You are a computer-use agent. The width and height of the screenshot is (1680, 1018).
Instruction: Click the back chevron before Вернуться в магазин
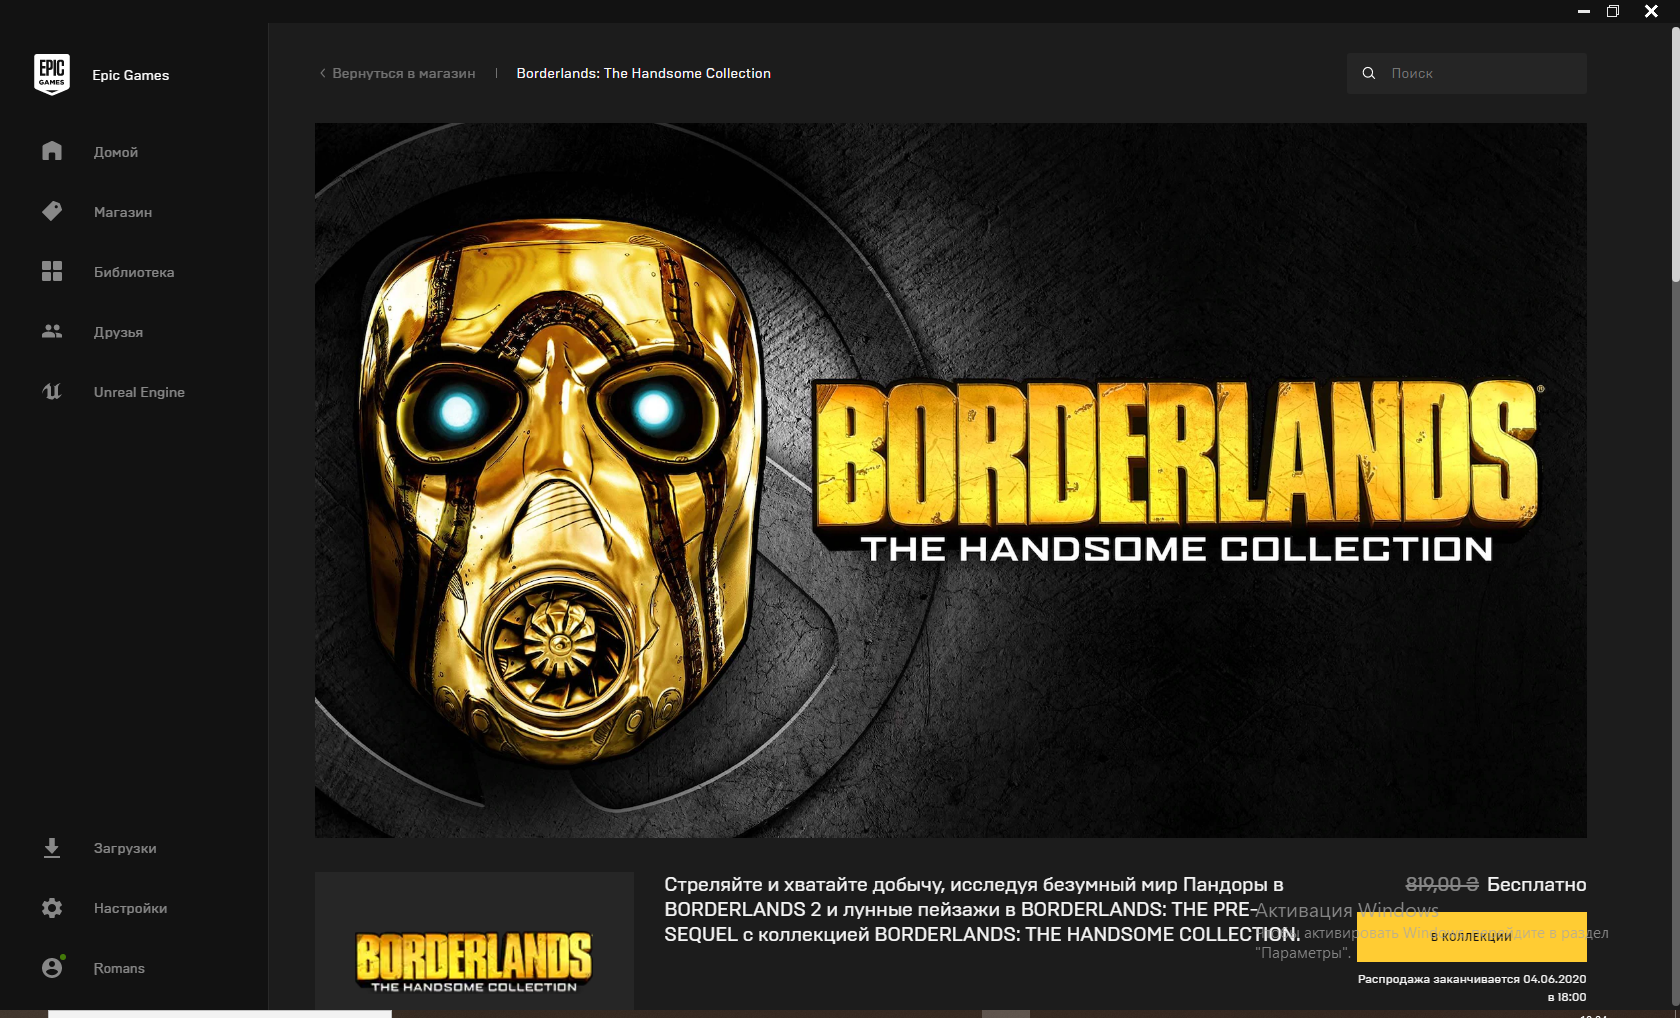(x=322, y=73)
